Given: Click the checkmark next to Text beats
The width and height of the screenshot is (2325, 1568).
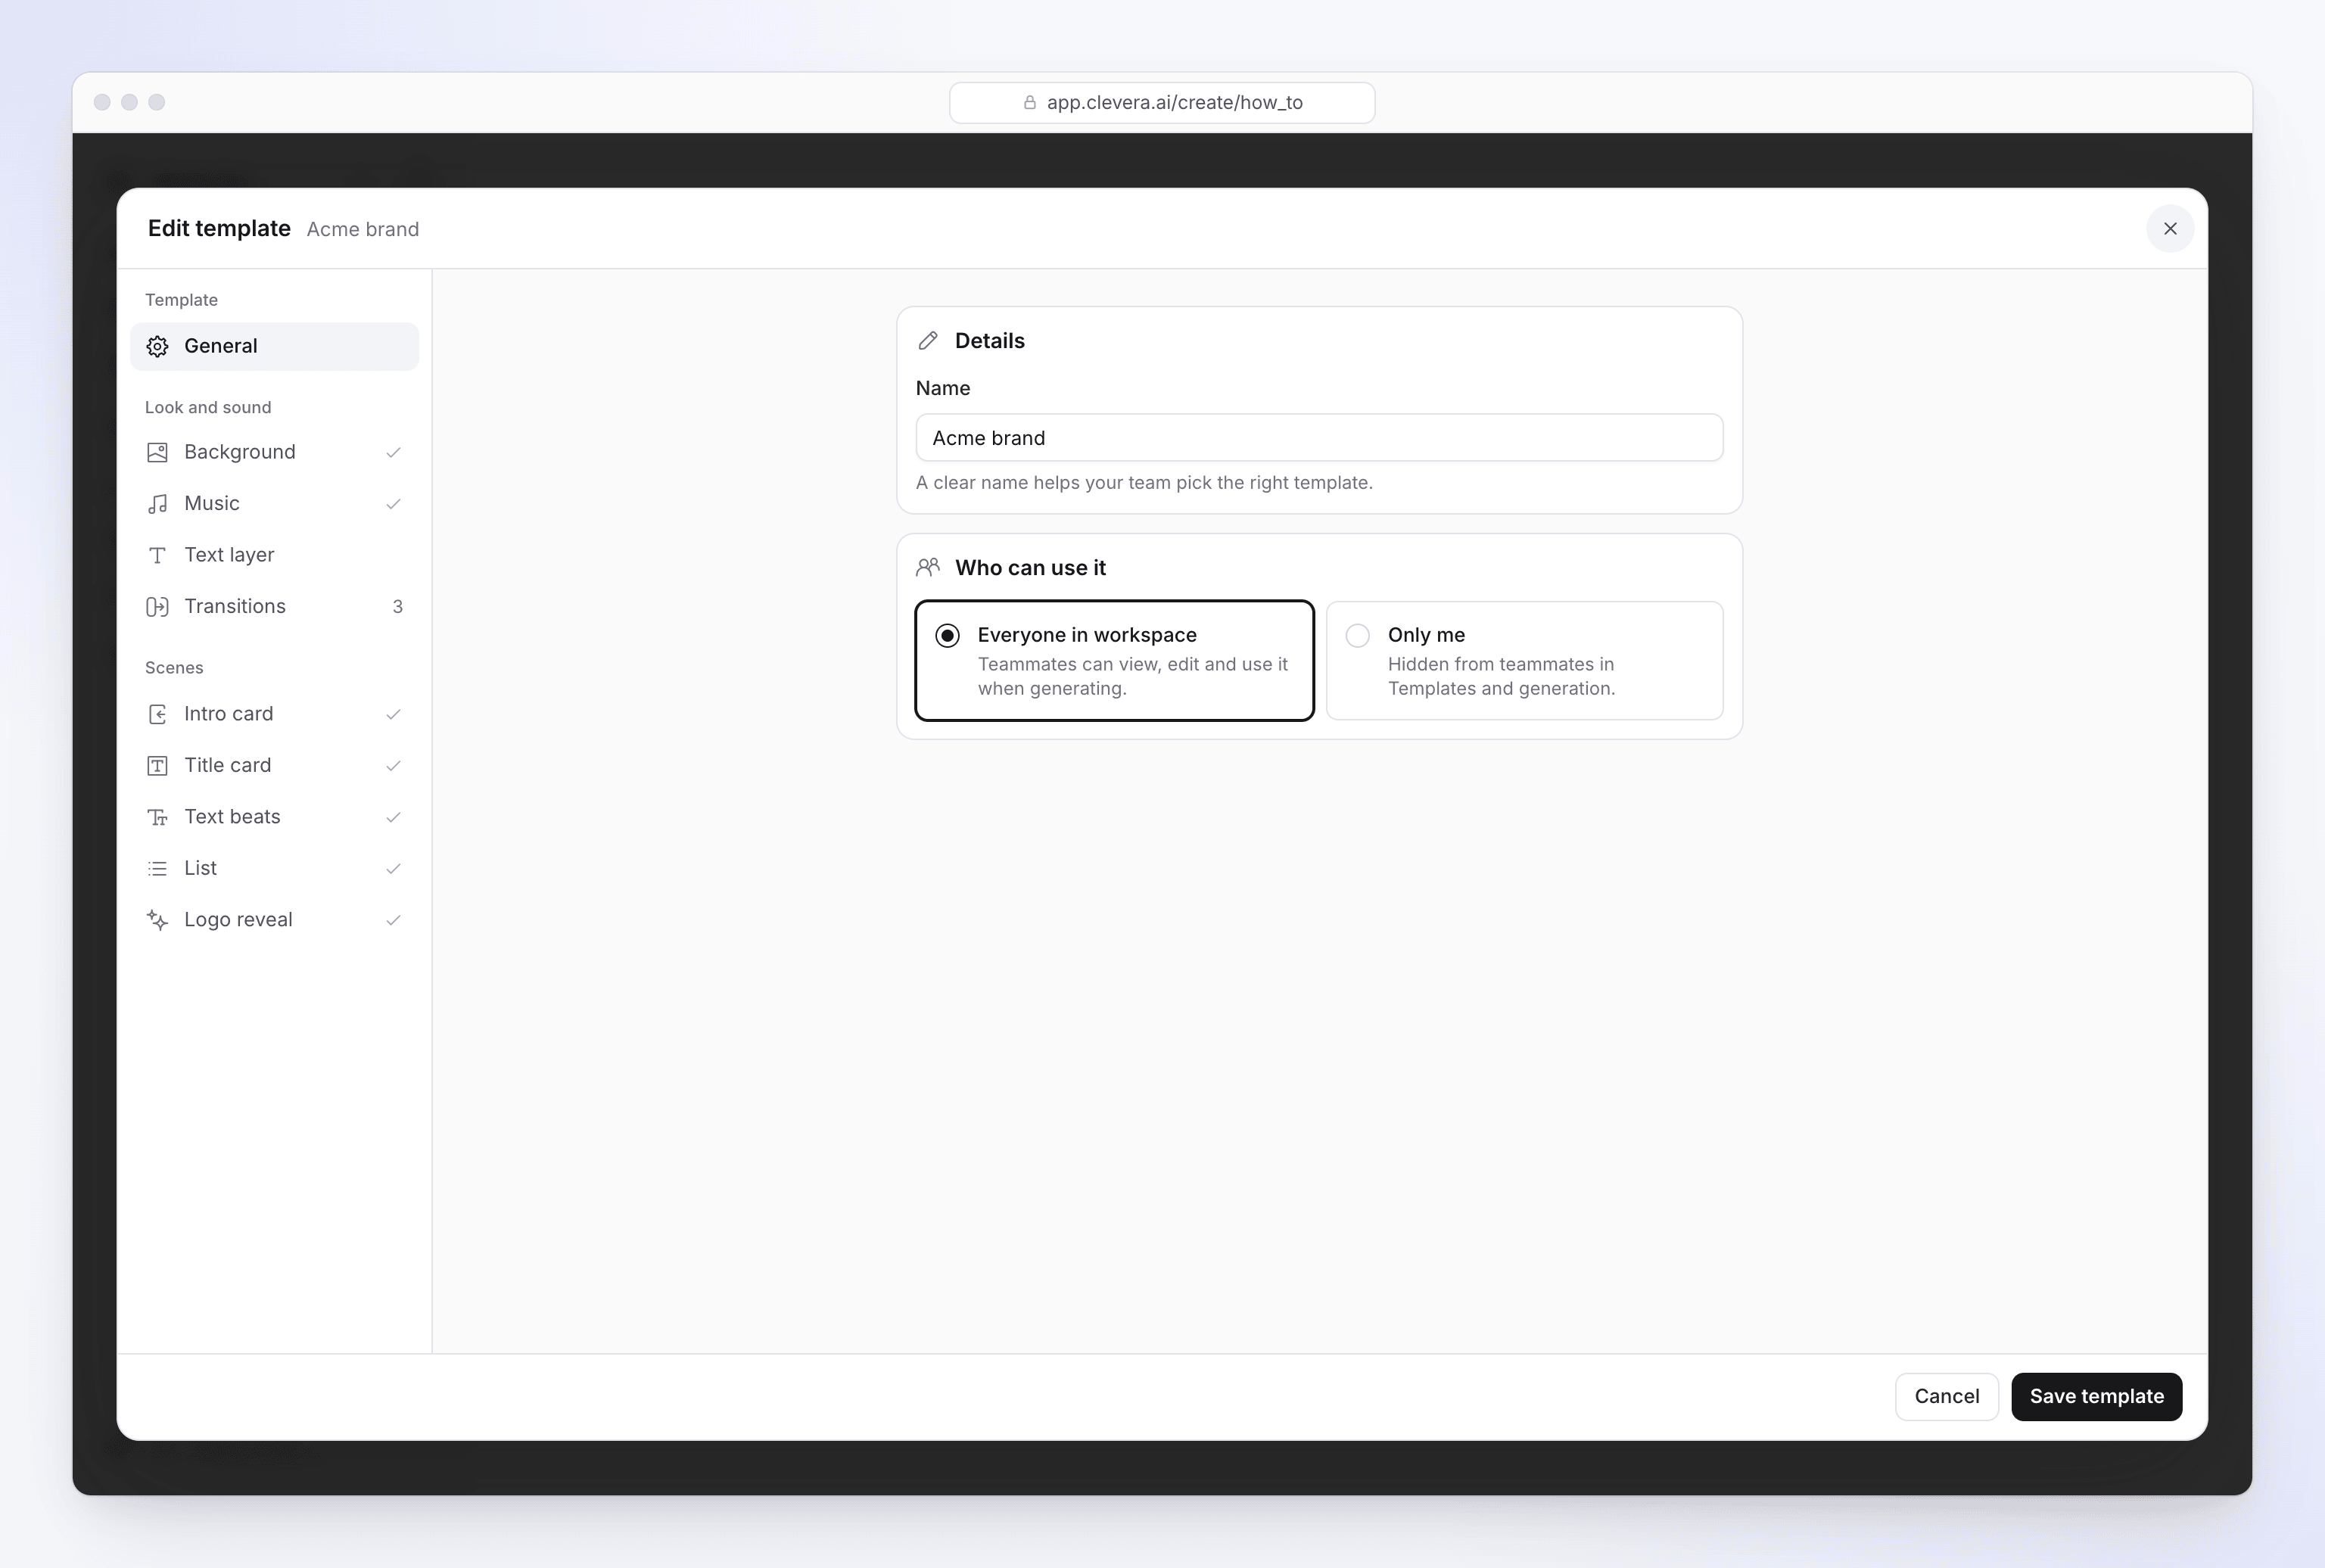Looking at the screenshot, I should [393, 817].
